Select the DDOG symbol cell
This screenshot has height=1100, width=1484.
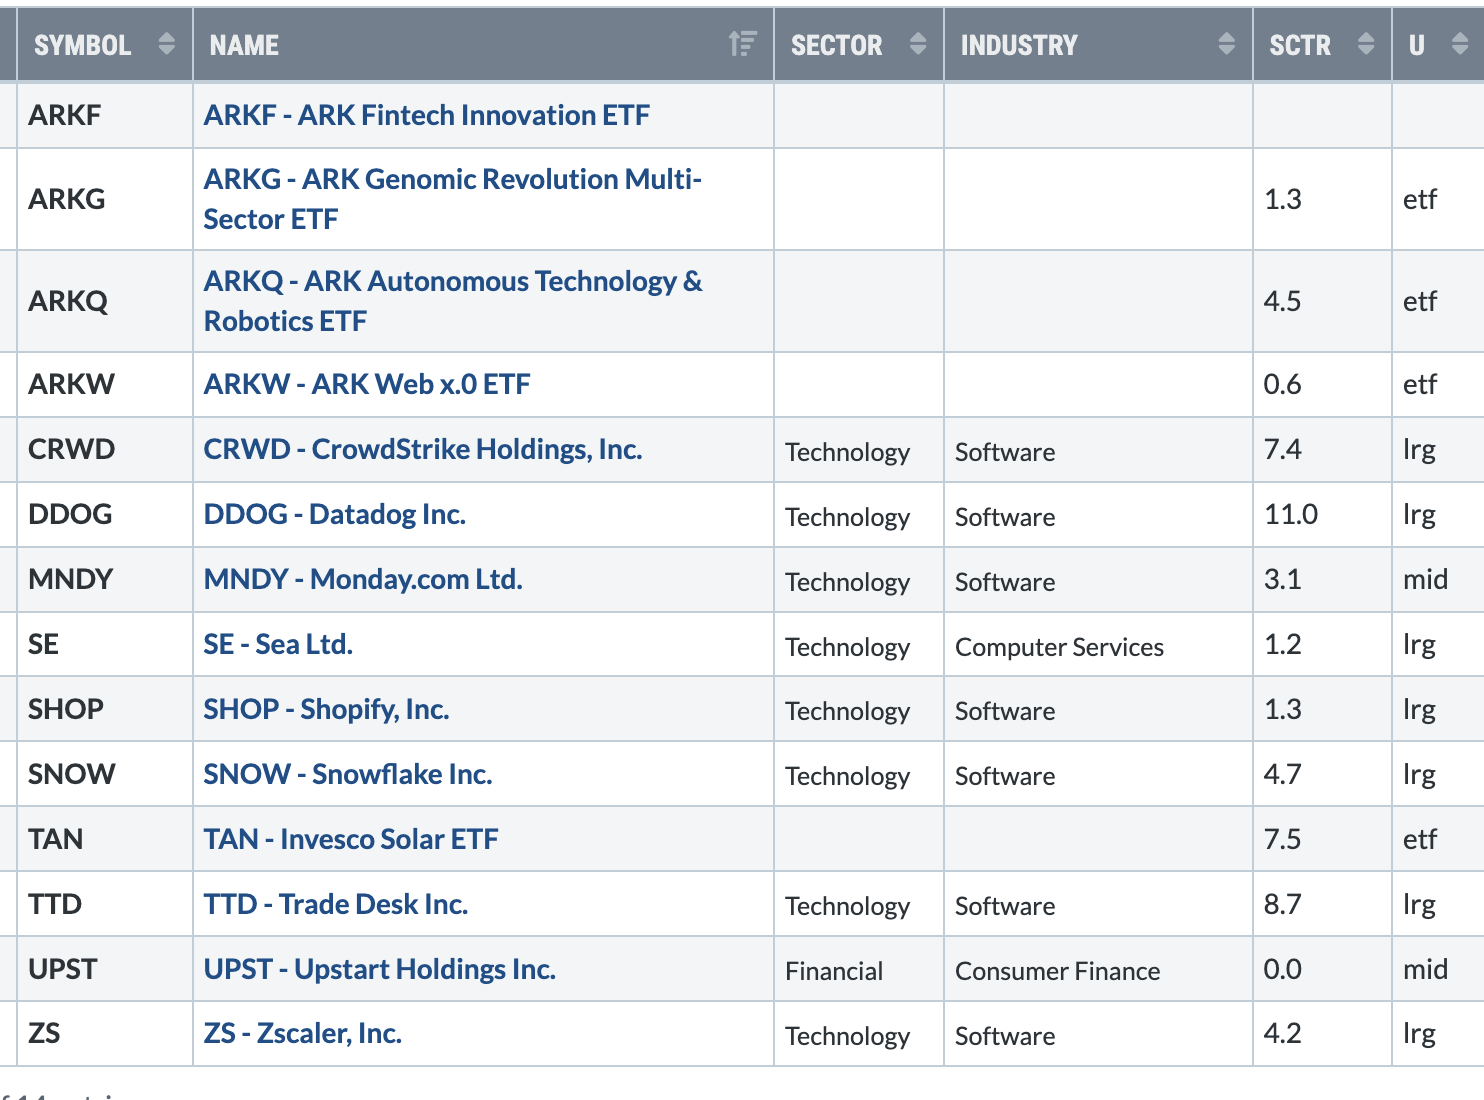click(105, 514)
